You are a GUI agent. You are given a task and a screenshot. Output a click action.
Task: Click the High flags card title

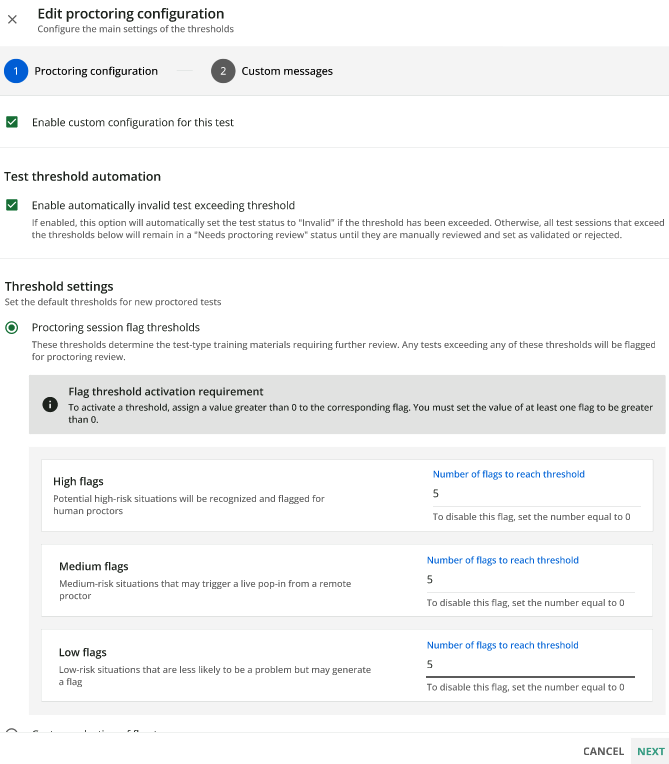coord(78,481)
